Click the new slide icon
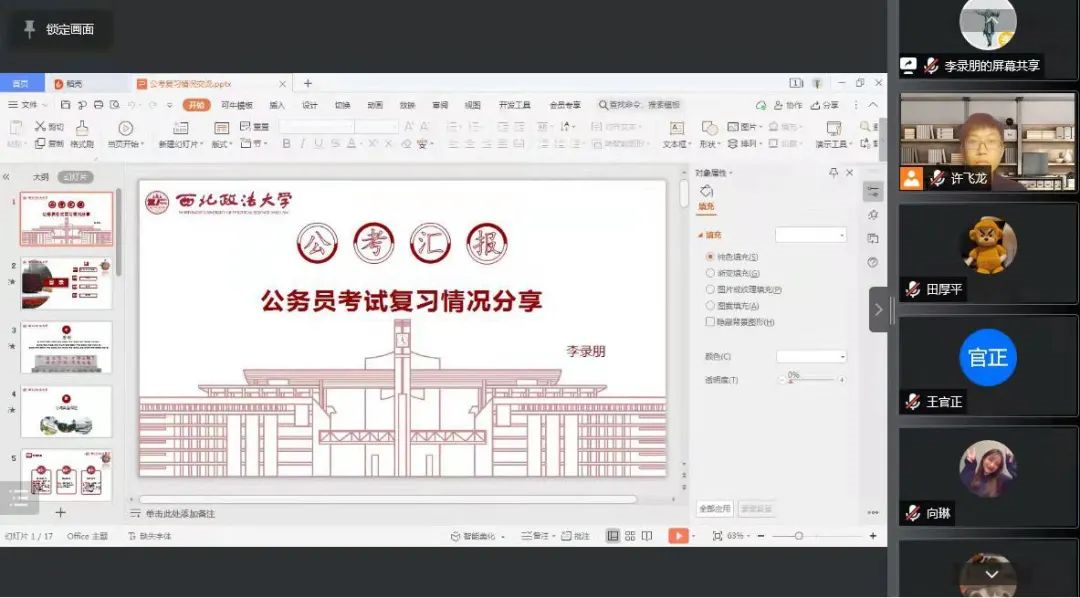 point(180,128)
